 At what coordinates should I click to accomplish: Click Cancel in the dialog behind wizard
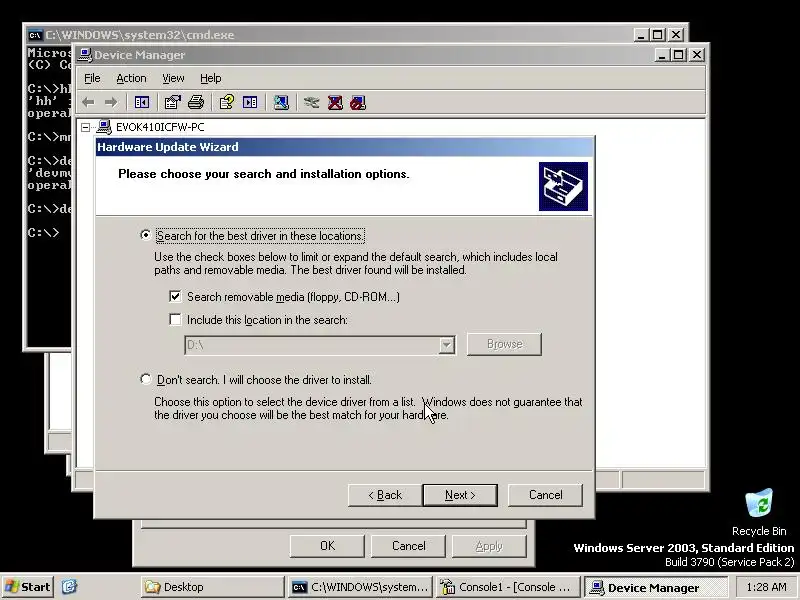pos(408,546)
